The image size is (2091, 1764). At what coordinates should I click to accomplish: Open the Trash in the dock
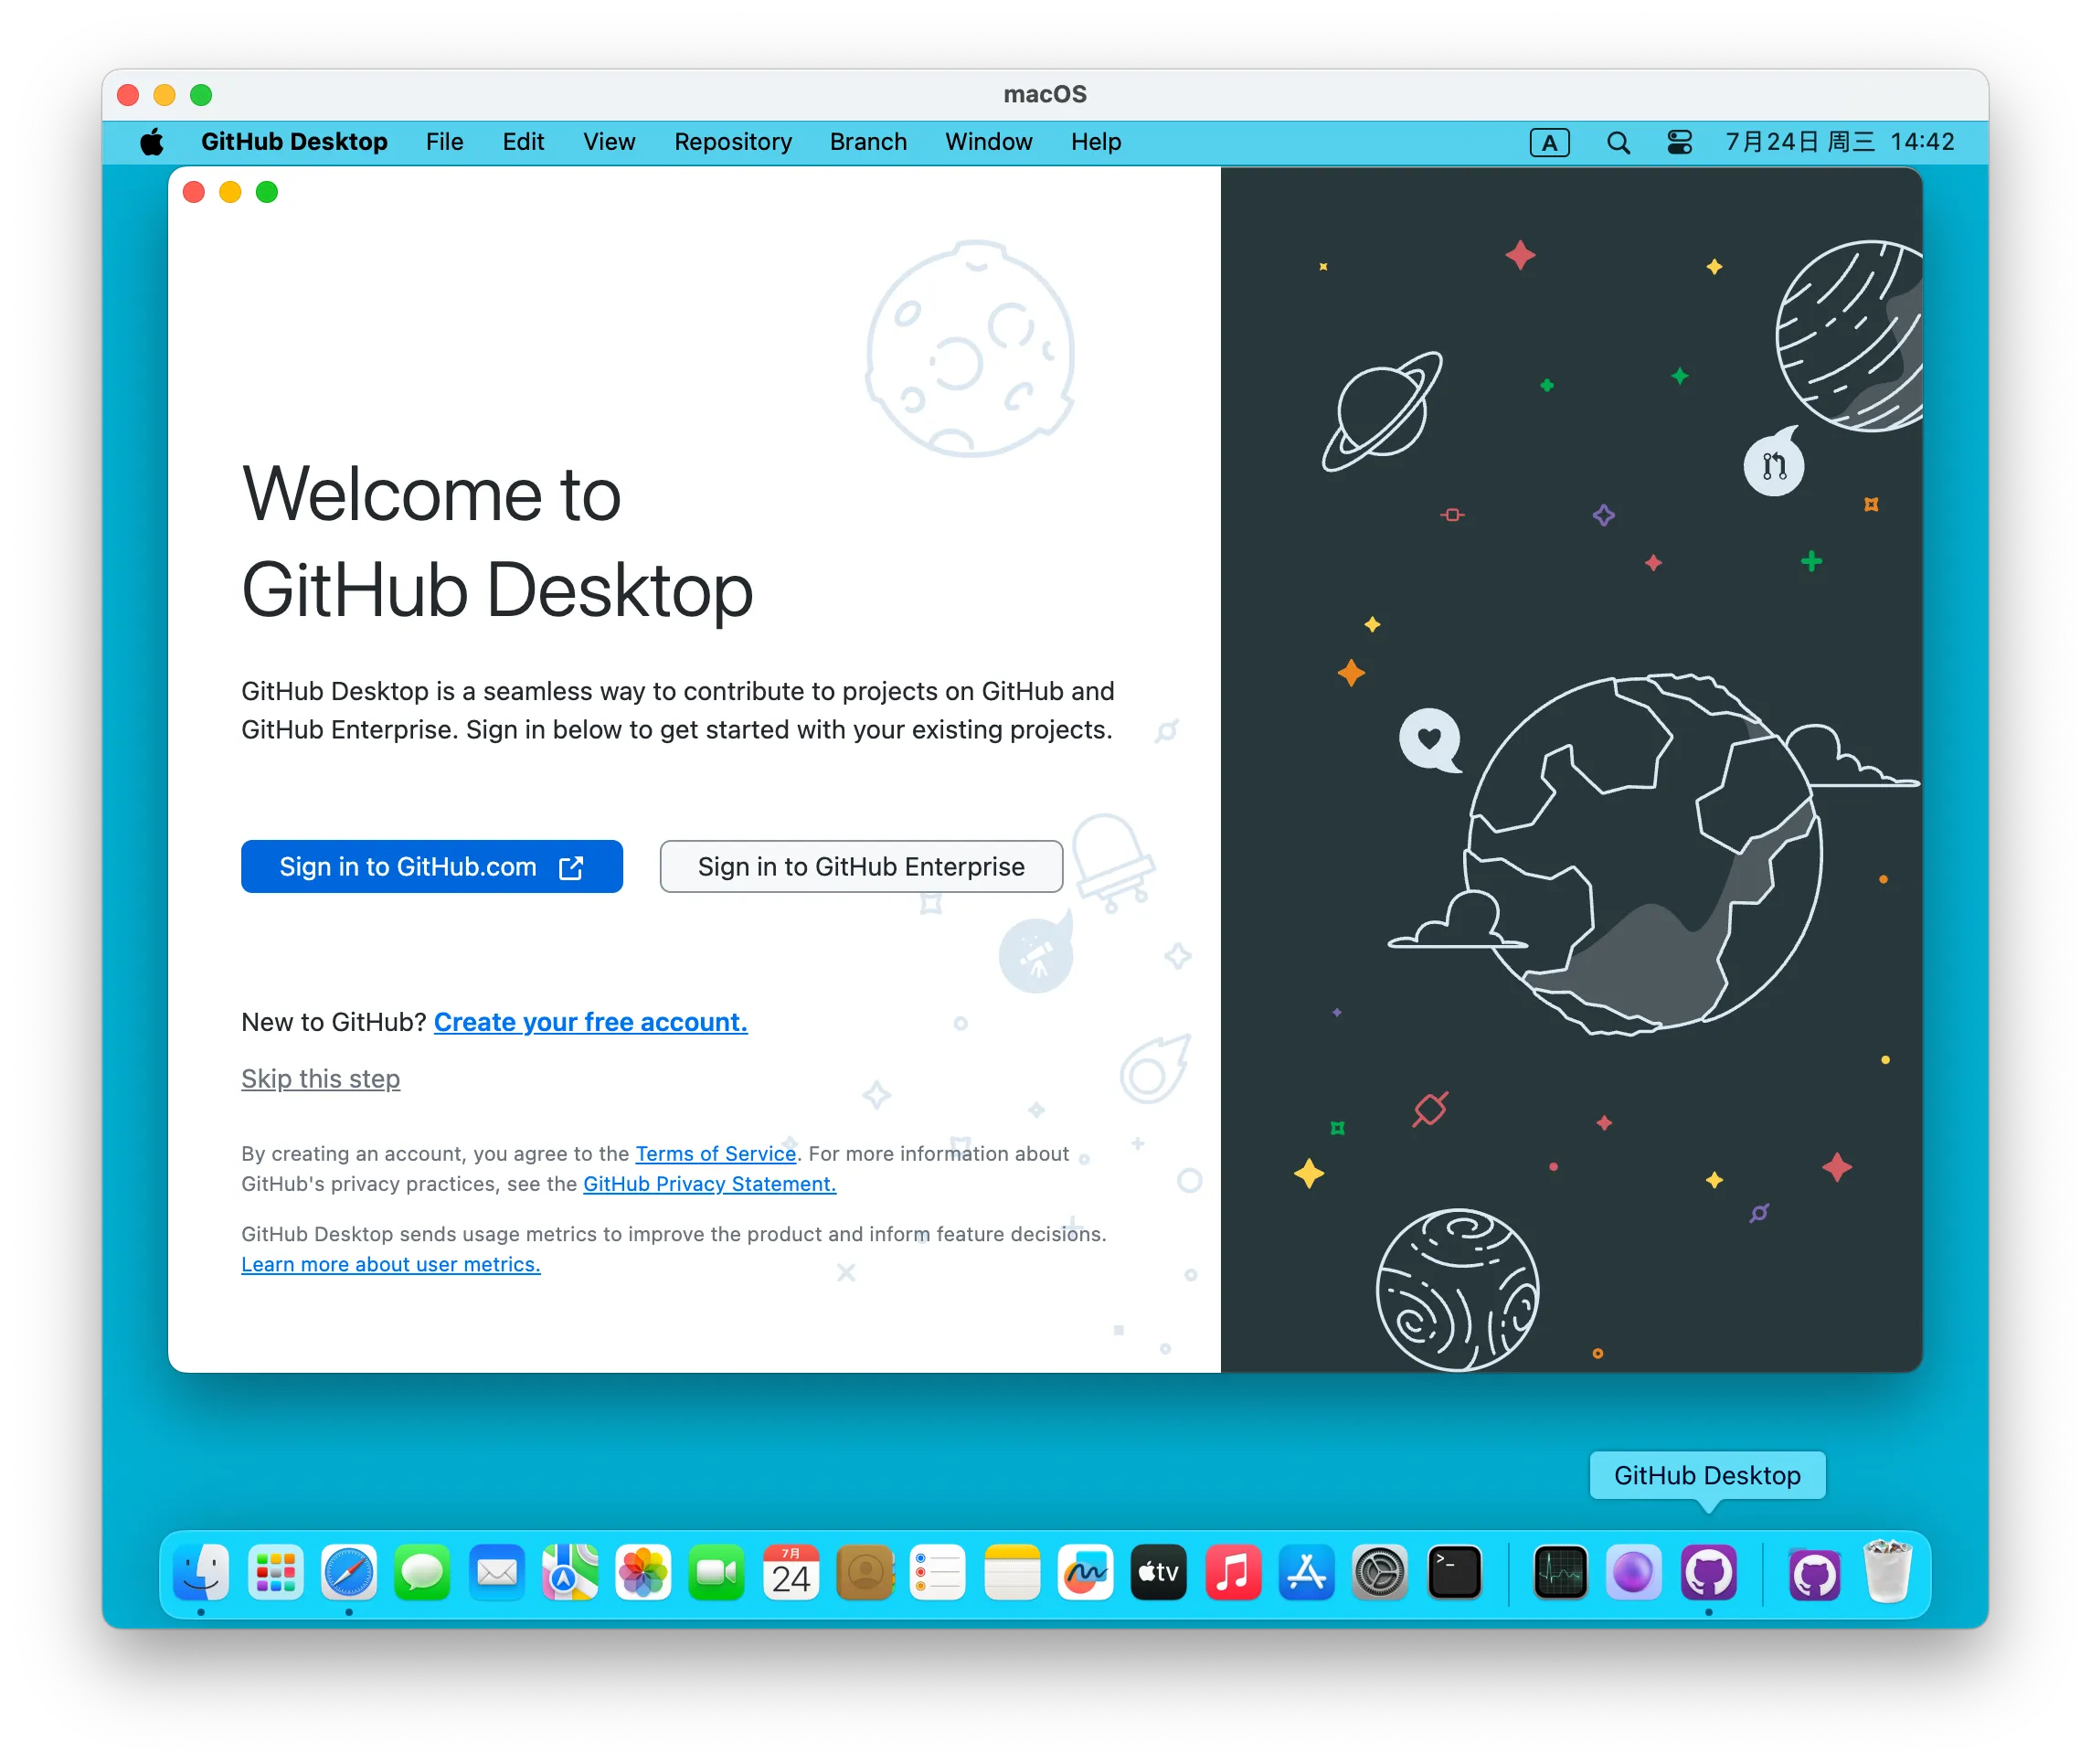pos(1887,1573)
